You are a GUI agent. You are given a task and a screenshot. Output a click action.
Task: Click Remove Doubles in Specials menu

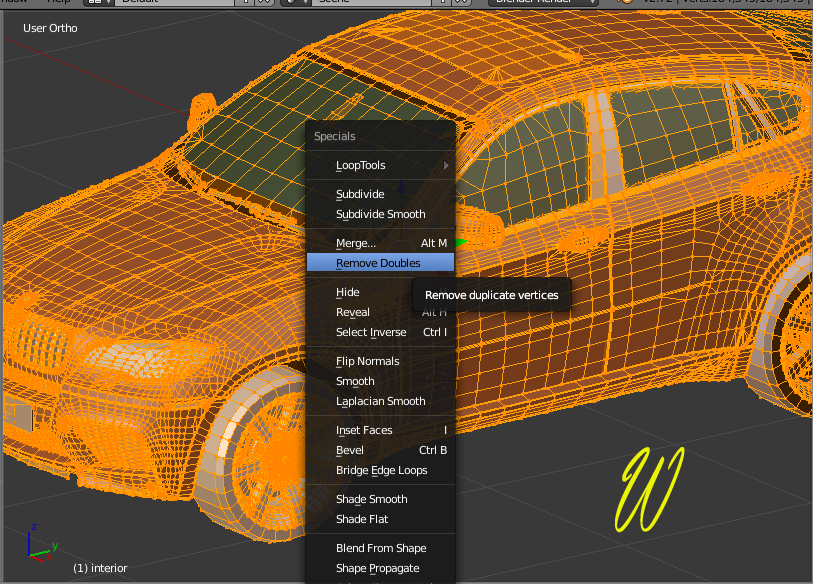pos(380,263)
